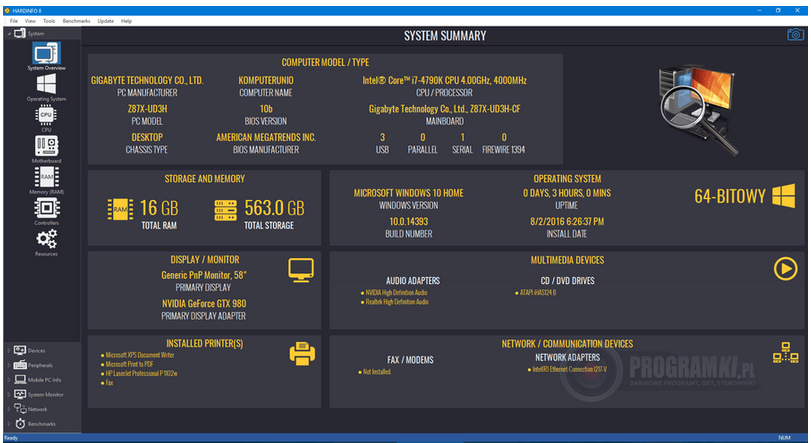Screen dimensions: 811x443
Task: Select the Network category icon
Action: (x=20, y=409)
